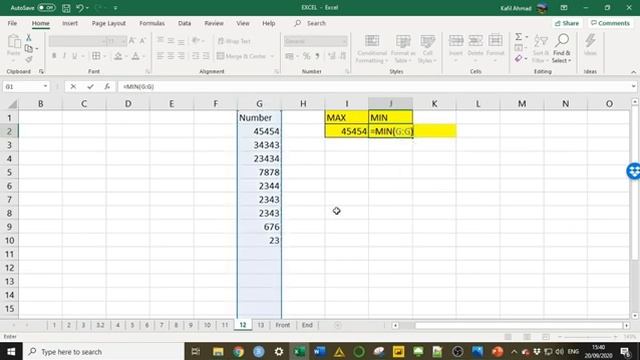Viewport: 640px width, 360px height.
Task: Click the Cut scissors icon
Action: [29, 38]
